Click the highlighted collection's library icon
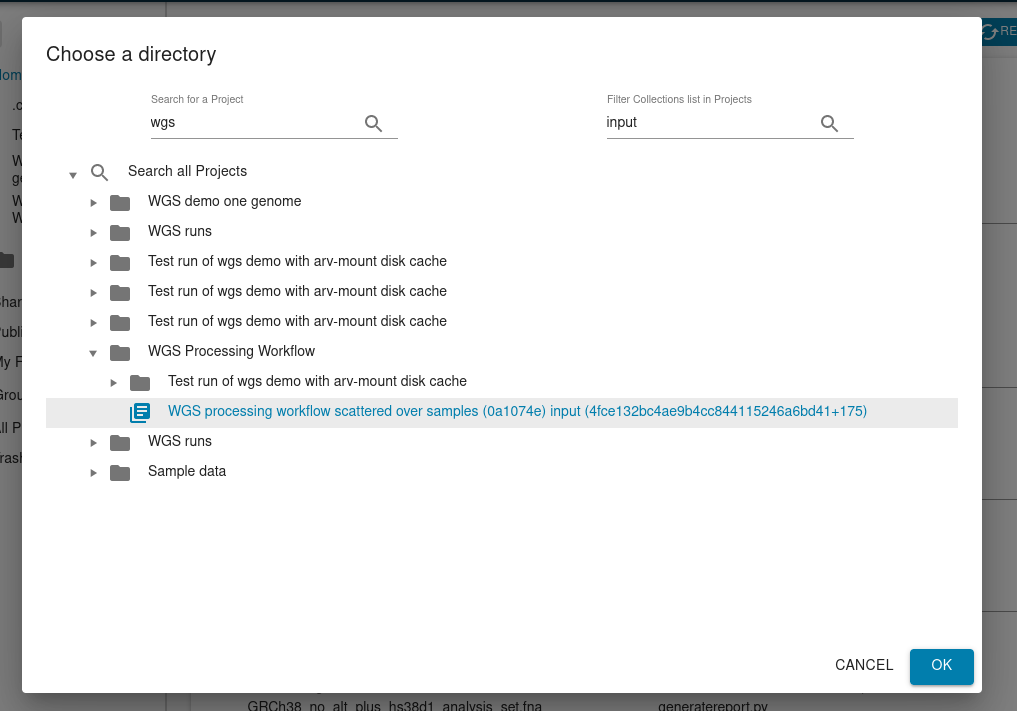This screenshot has width=1017, height=711. click(x=140, y=412)
